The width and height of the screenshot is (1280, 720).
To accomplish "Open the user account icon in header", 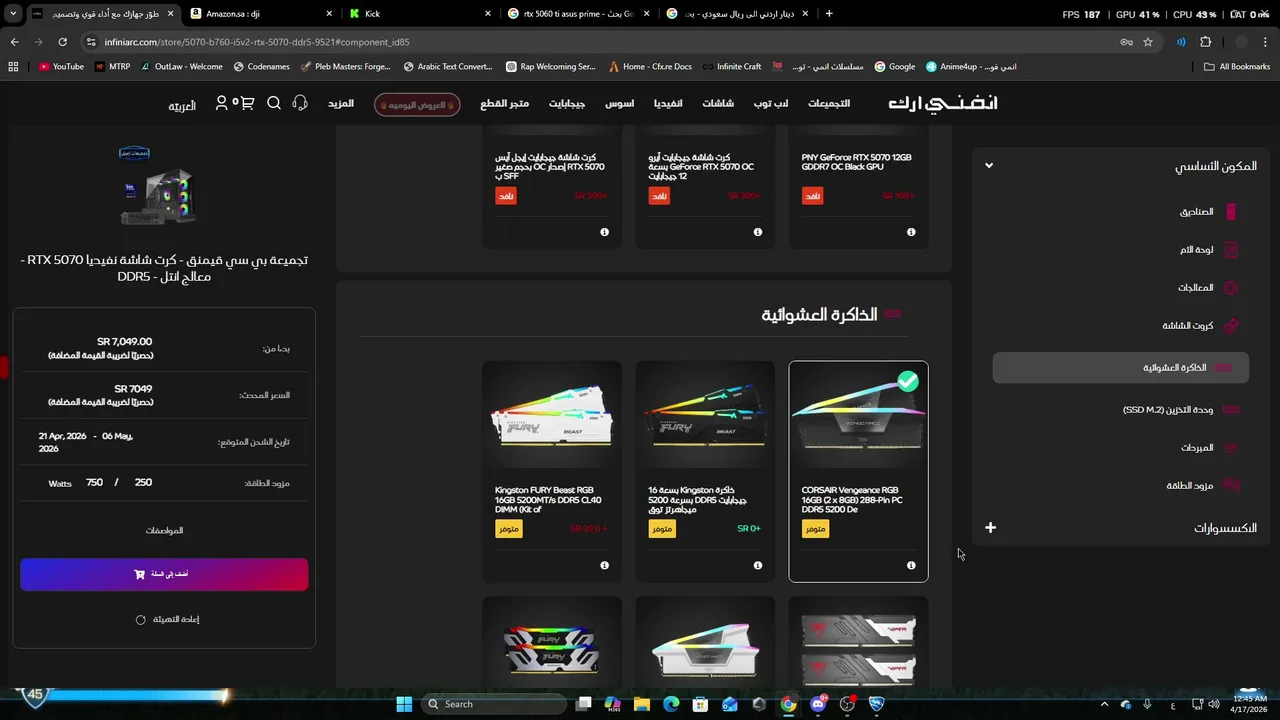I will click(x=221, y=103).
